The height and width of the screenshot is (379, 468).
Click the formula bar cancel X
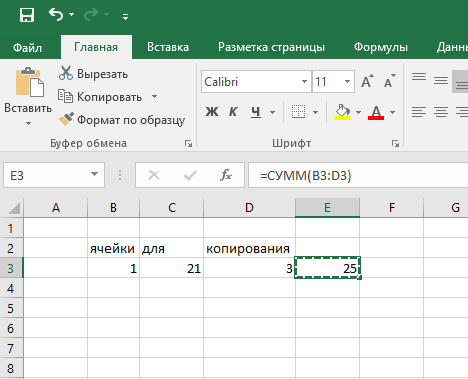coord(154,175)
